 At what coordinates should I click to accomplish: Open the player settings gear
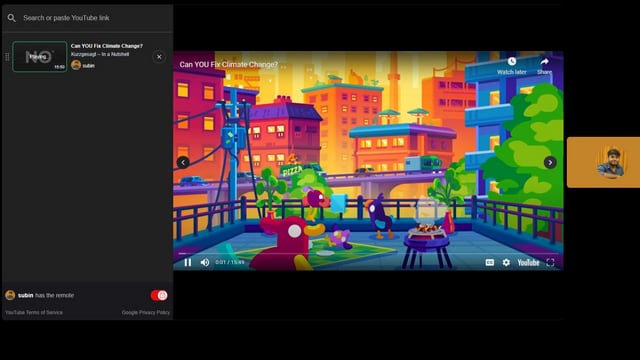[506, 262]
